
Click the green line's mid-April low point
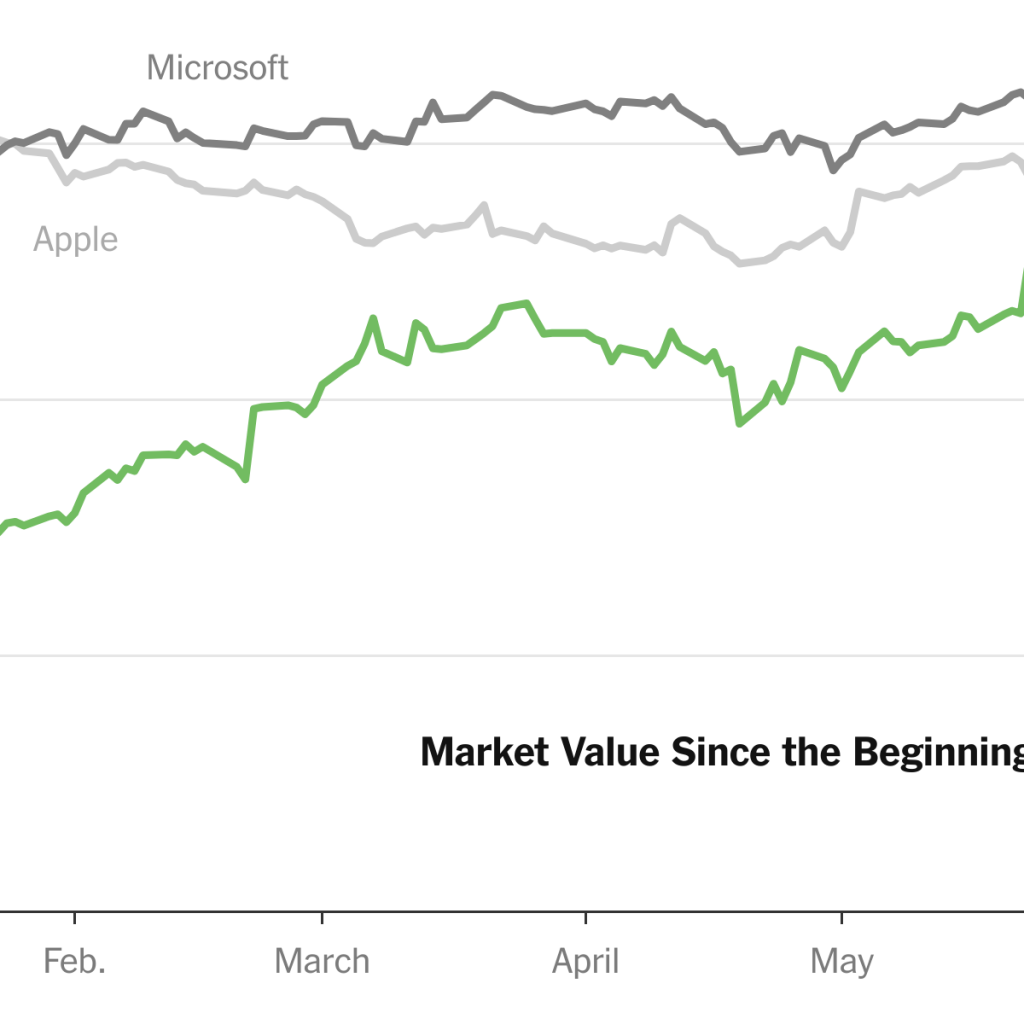(739, 424)
